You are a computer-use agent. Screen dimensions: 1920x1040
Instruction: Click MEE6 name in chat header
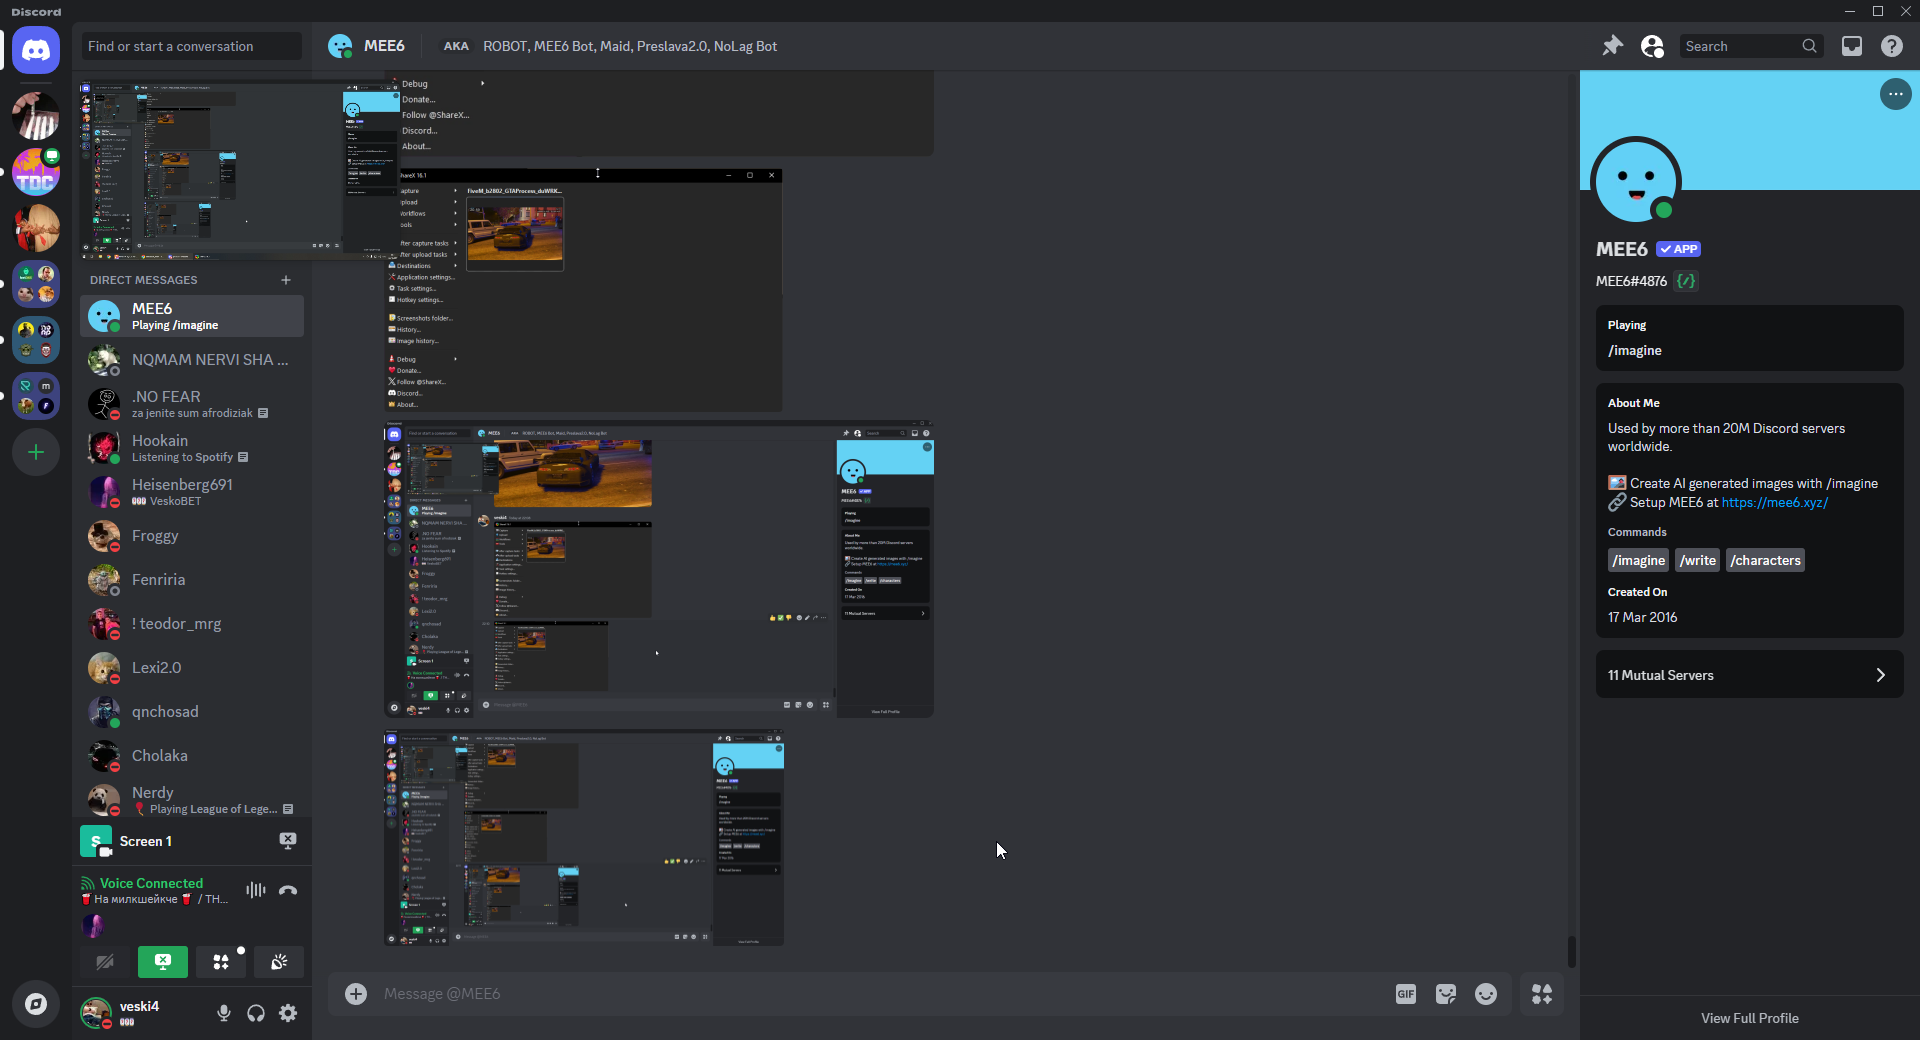click(384, 46)
